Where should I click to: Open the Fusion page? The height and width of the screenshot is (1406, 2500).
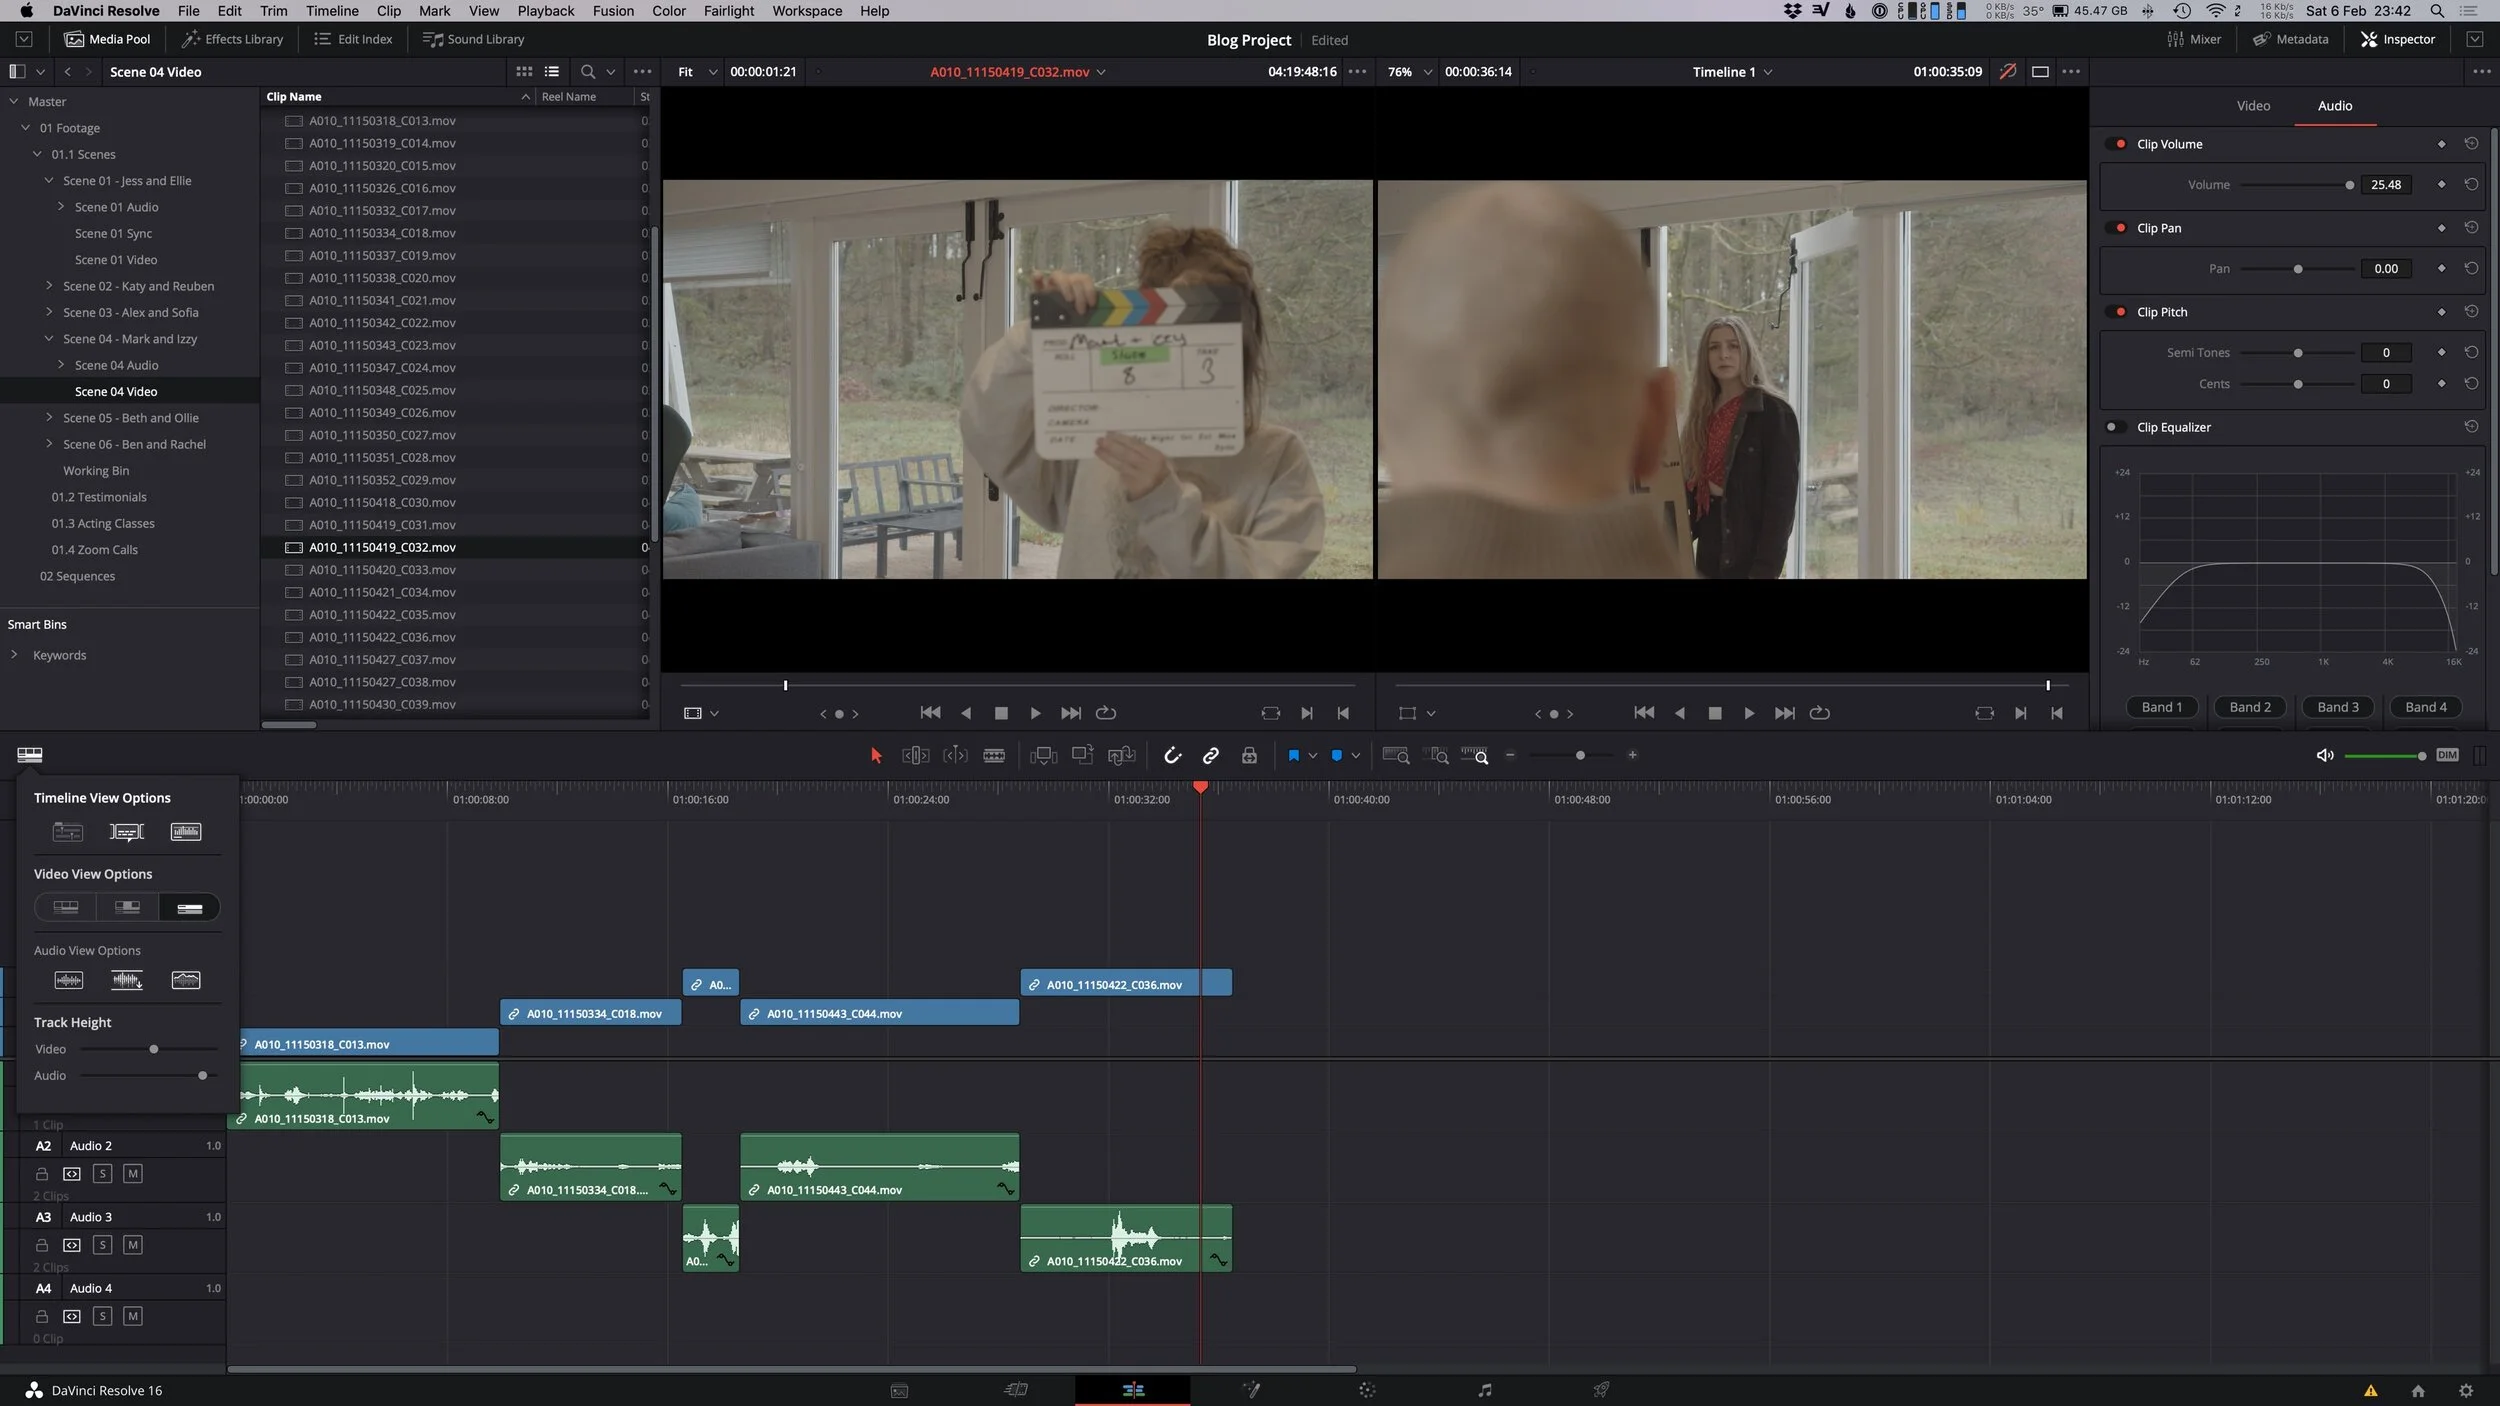click(1250, 1389)
